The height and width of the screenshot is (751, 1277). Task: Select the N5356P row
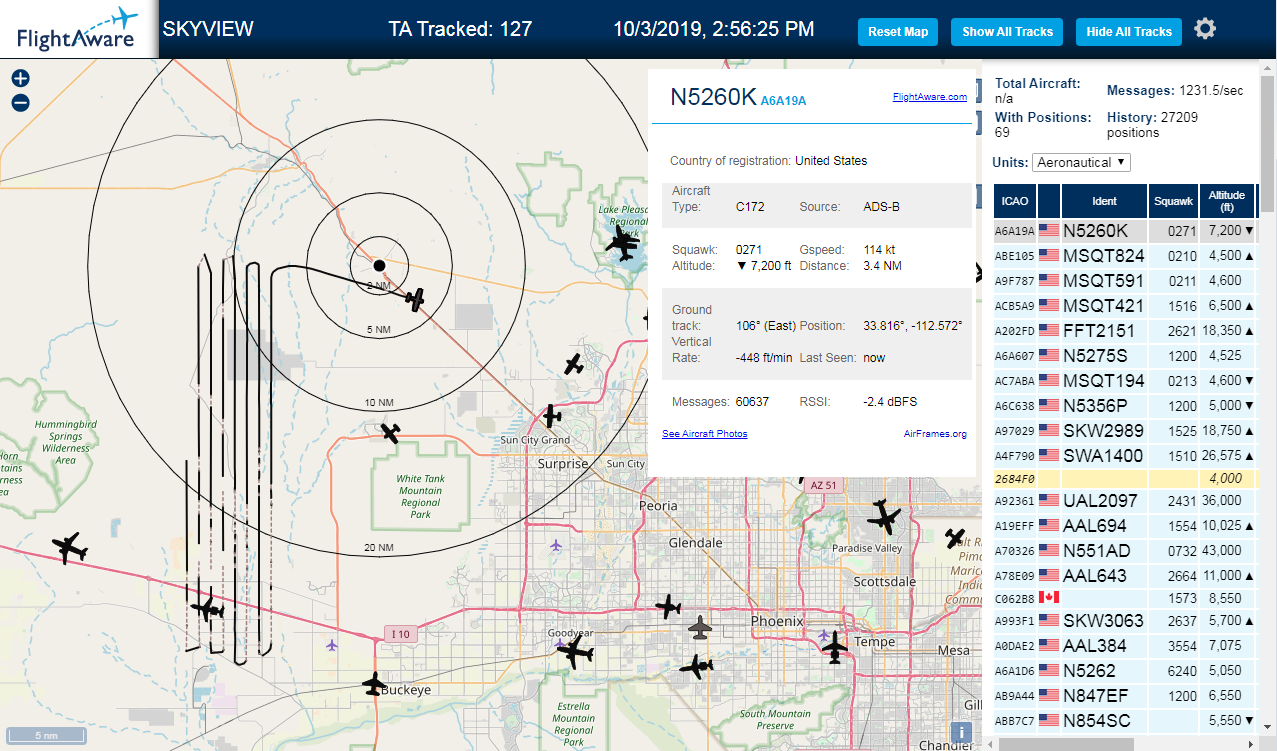1126,405
